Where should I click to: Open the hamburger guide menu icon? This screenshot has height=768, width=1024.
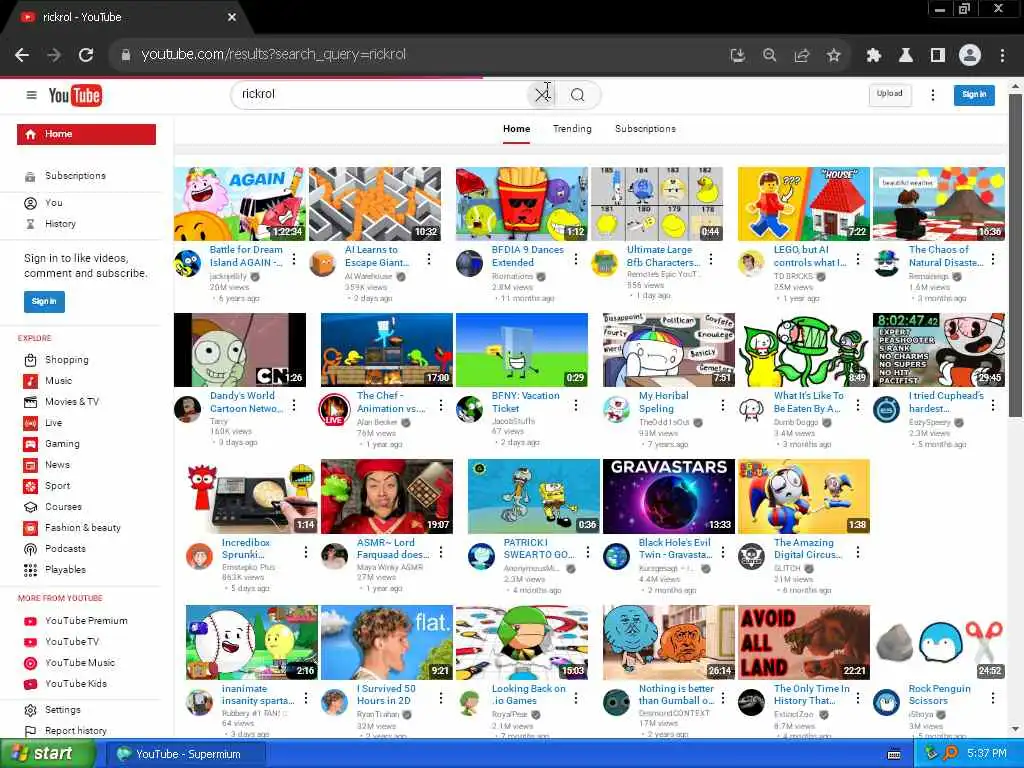31,95
